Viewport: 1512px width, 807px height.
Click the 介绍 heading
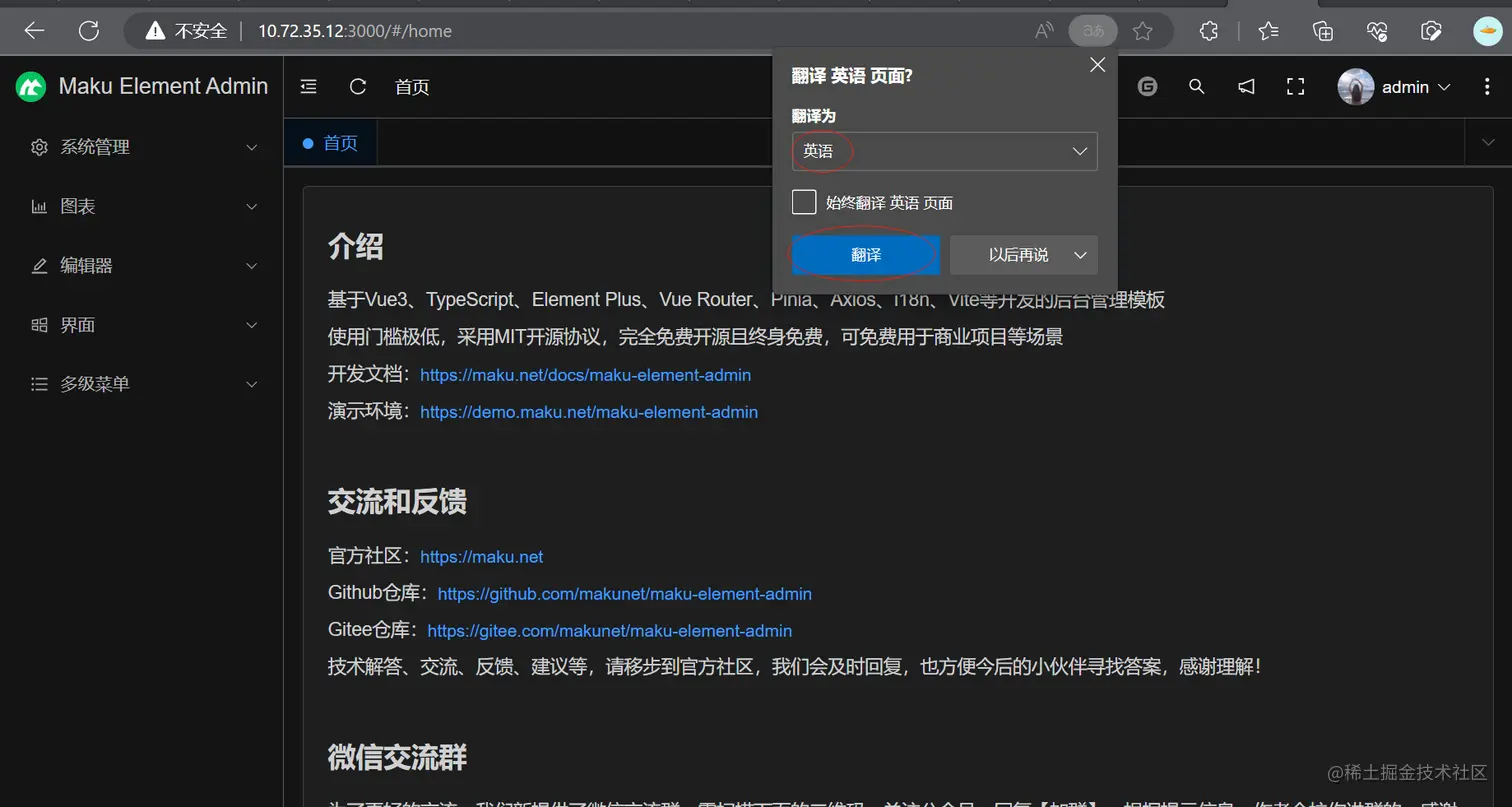point(356,246)
